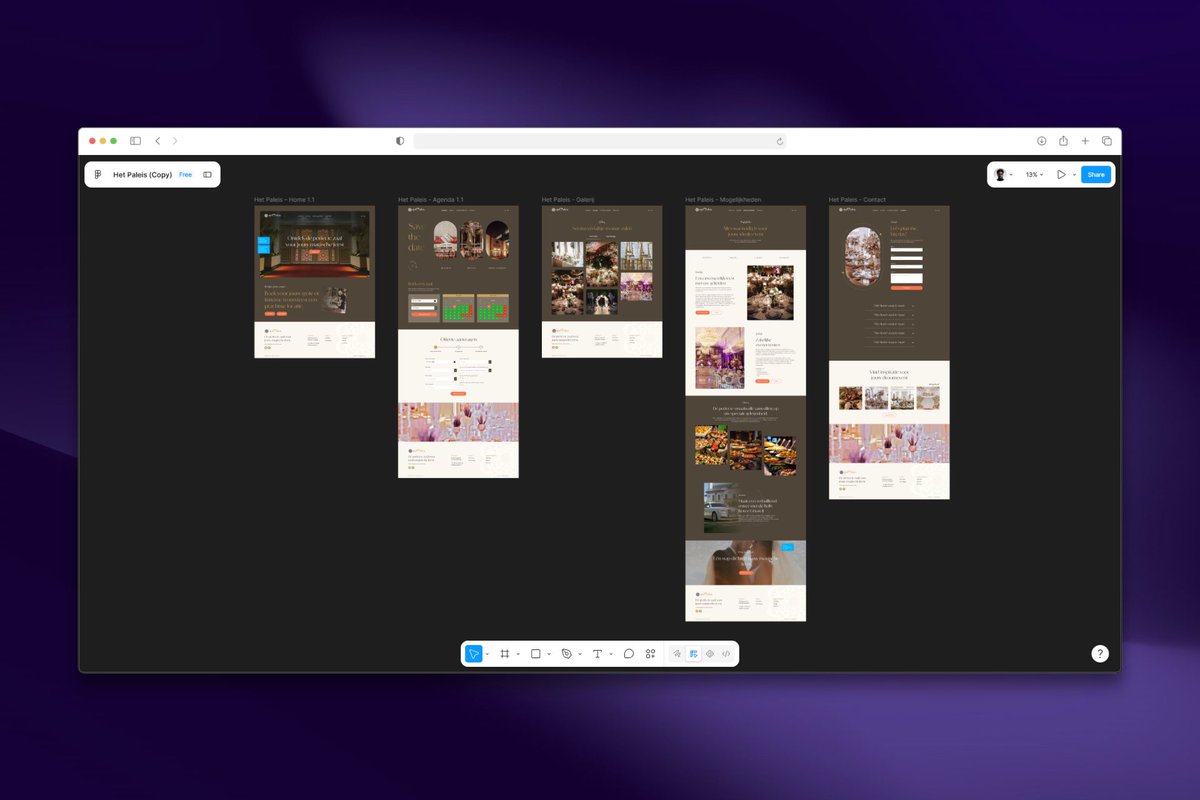This screenshot has width=1200, height=800.
Task: Click the Present play icon
Action: point(1061,175)
